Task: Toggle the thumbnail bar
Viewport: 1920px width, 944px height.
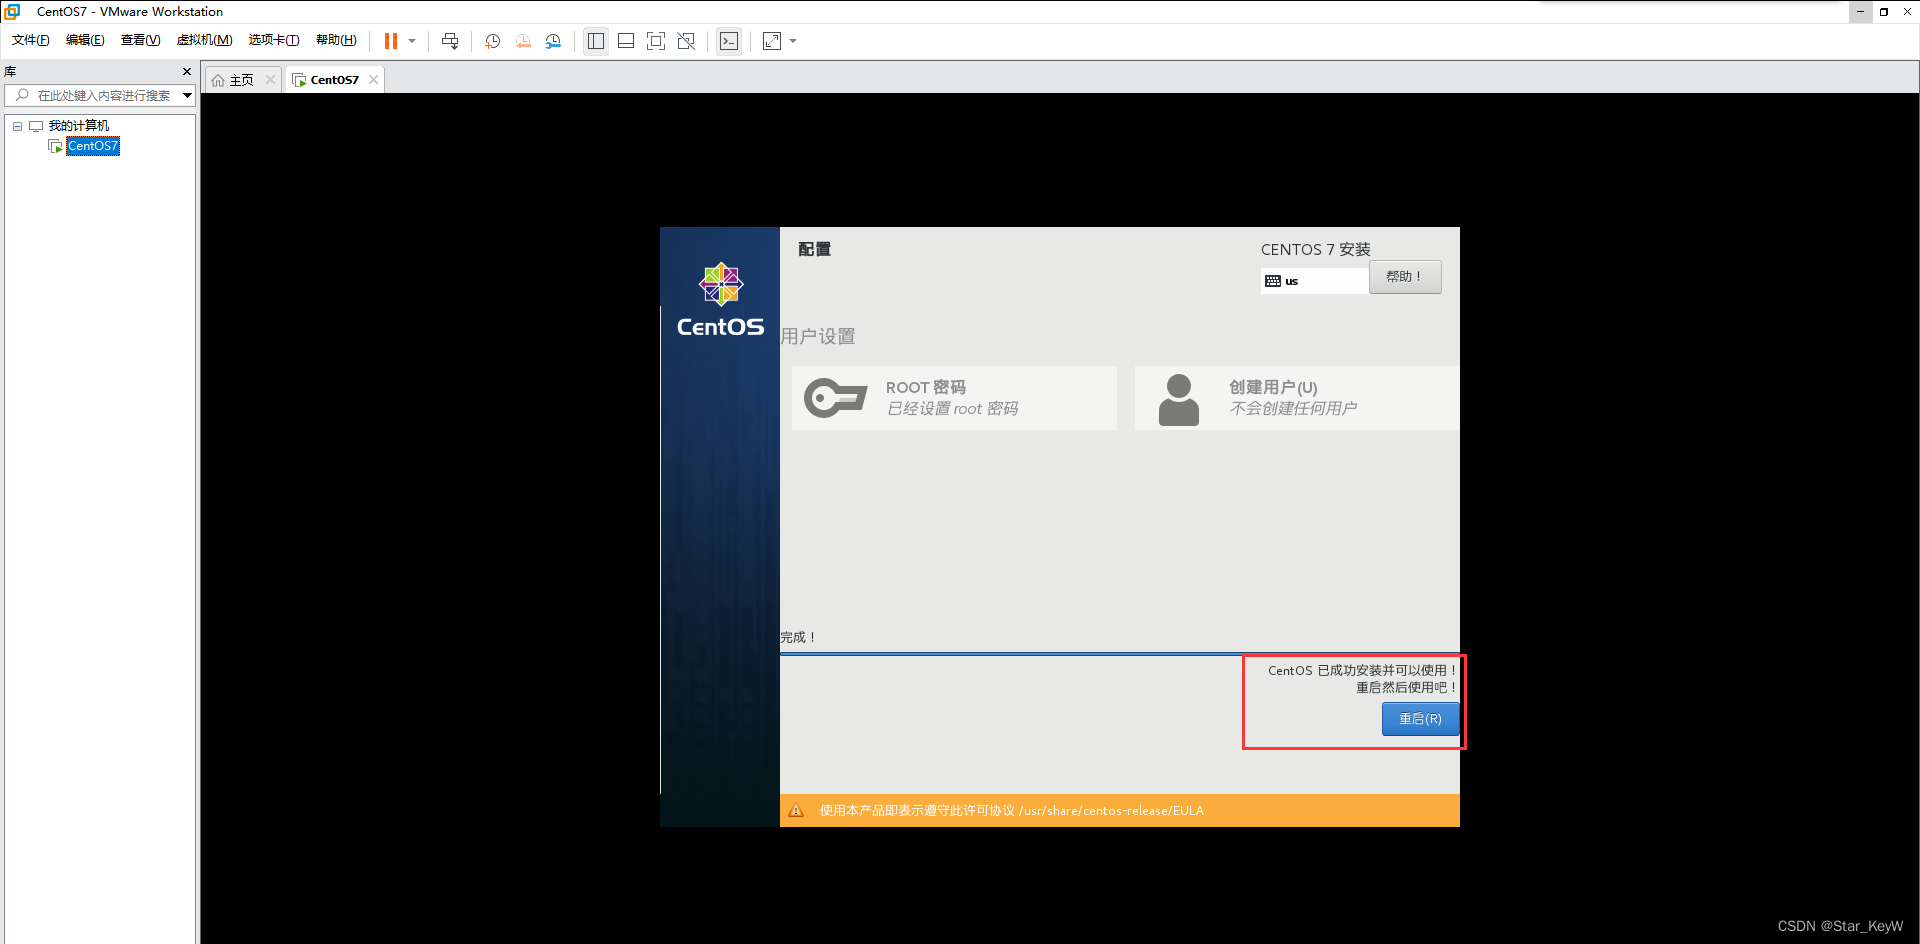Action: (x=626, y=41)
